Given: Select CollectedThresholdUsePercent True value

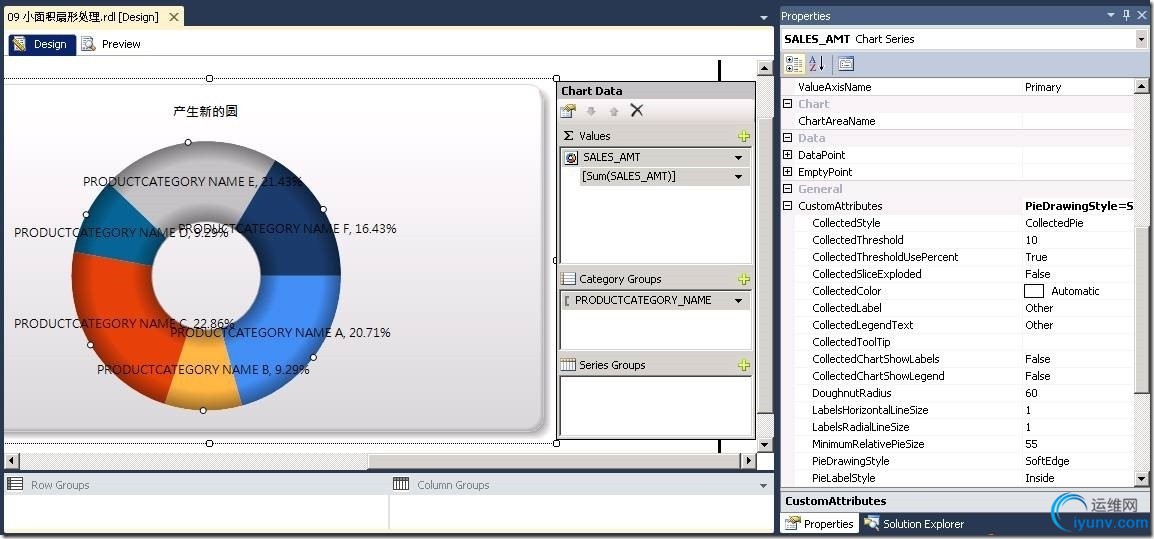Looking at the screenshot, I should pos(1036,257).
